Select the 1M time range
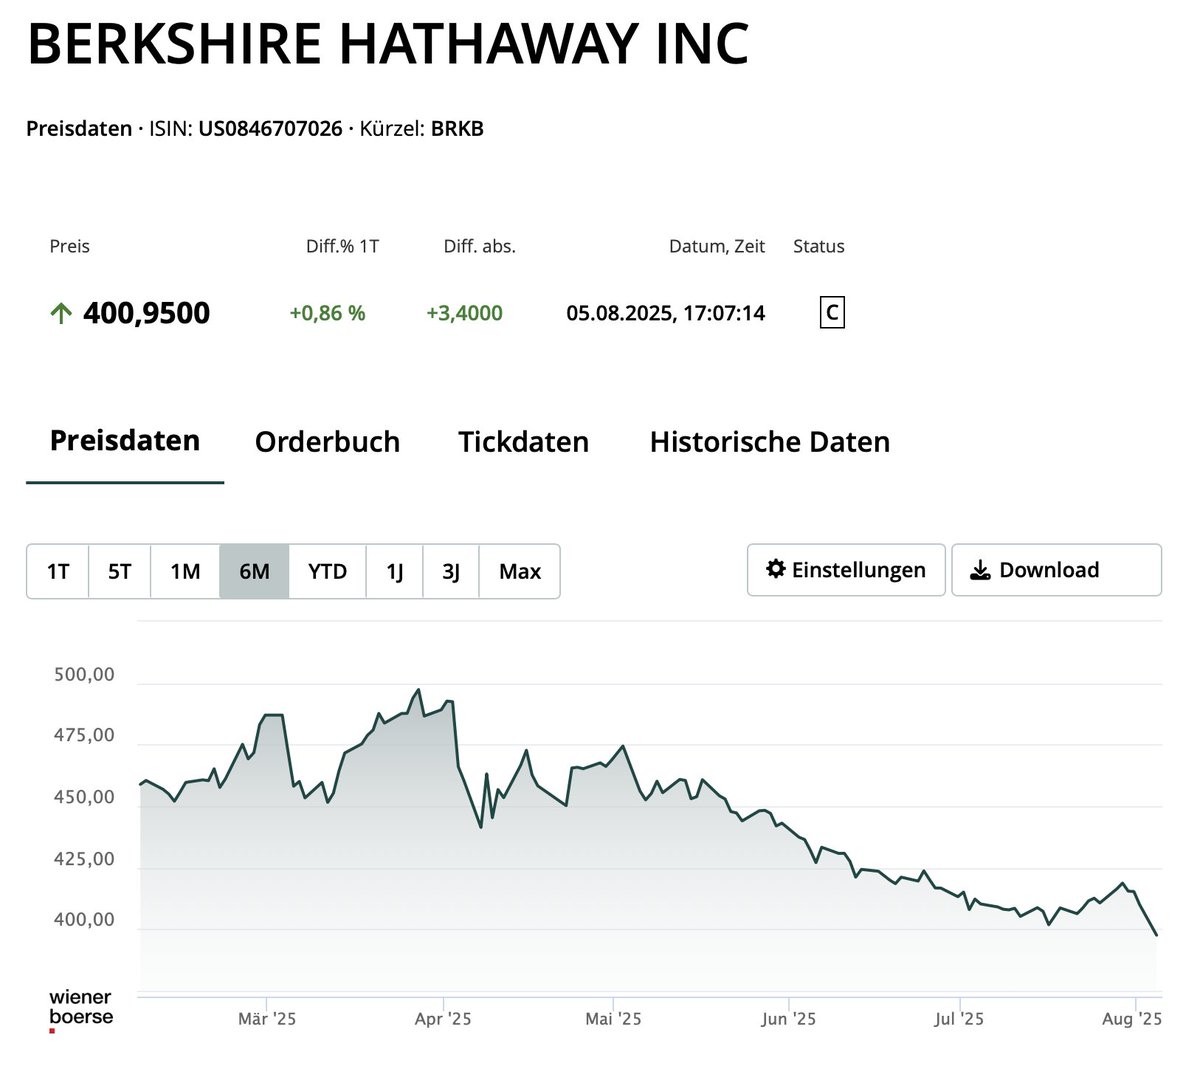This screenshot has width=1200, height=1066. click(185, 571)
